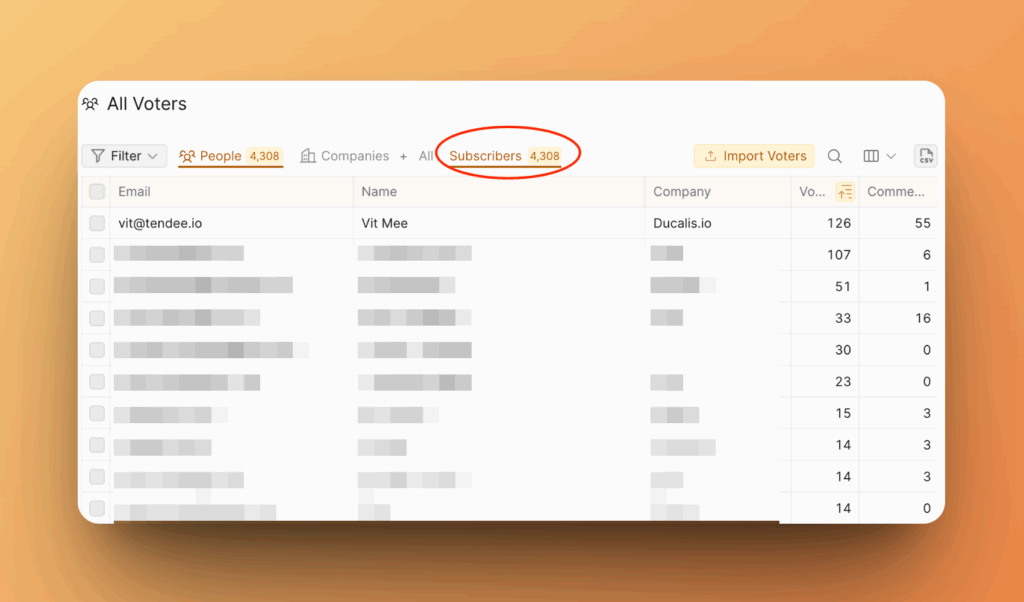Open search with the magnifying glass icon
1024x602 pixels.
[835, 156]
